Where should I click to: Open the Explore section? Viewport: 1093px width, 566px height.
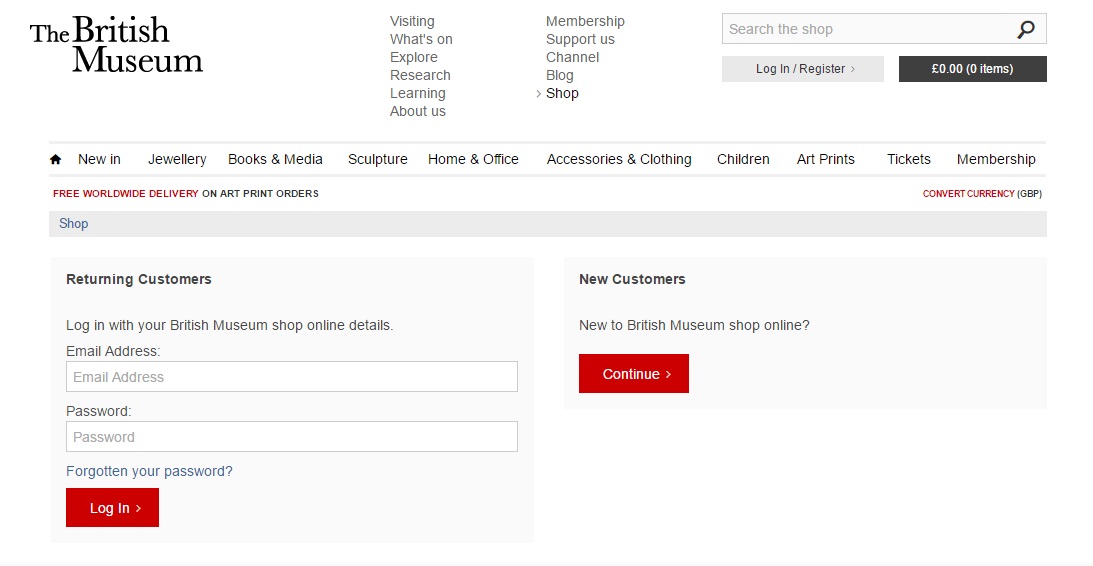414,57
